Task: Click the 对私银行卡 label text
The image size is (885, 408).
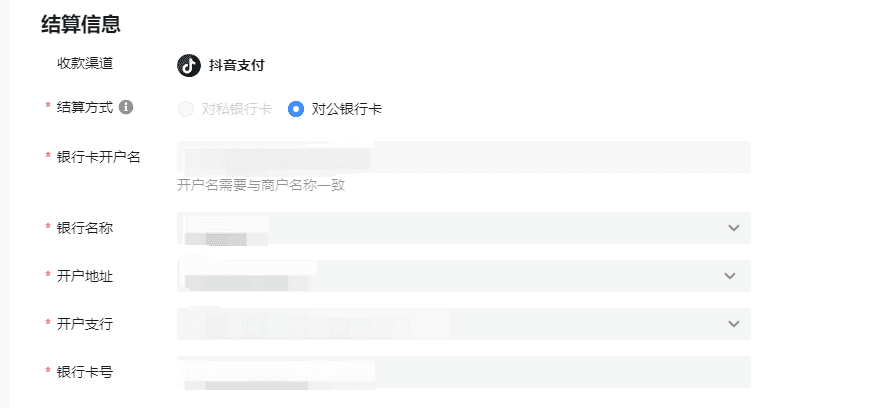Action: click(236, 109)
